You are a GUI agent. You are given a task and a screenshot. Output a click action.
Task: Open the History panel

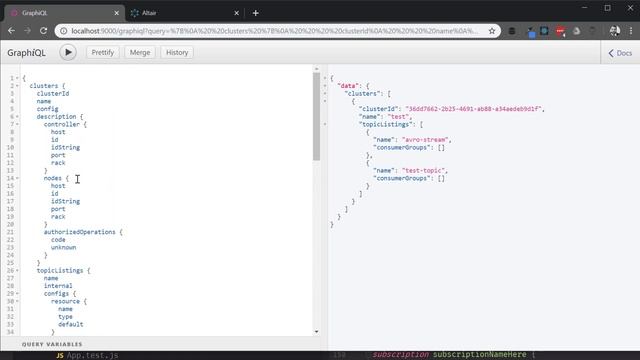[177, 52]
